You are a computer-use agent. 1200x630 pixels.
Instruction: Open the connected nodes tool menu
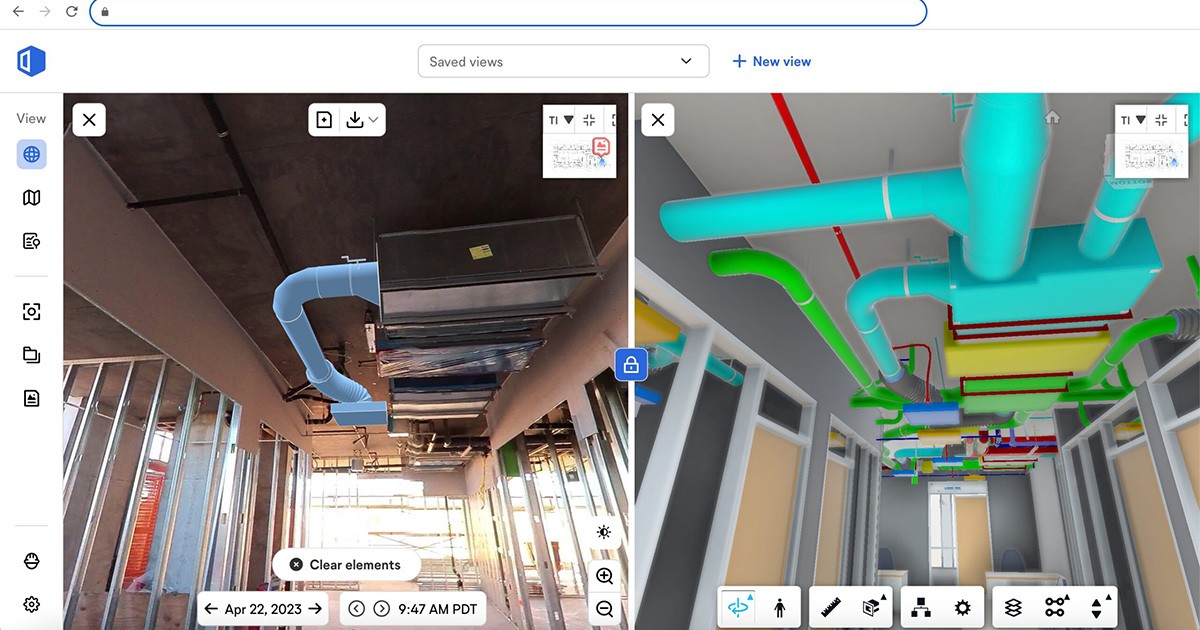click(1055, 607)
